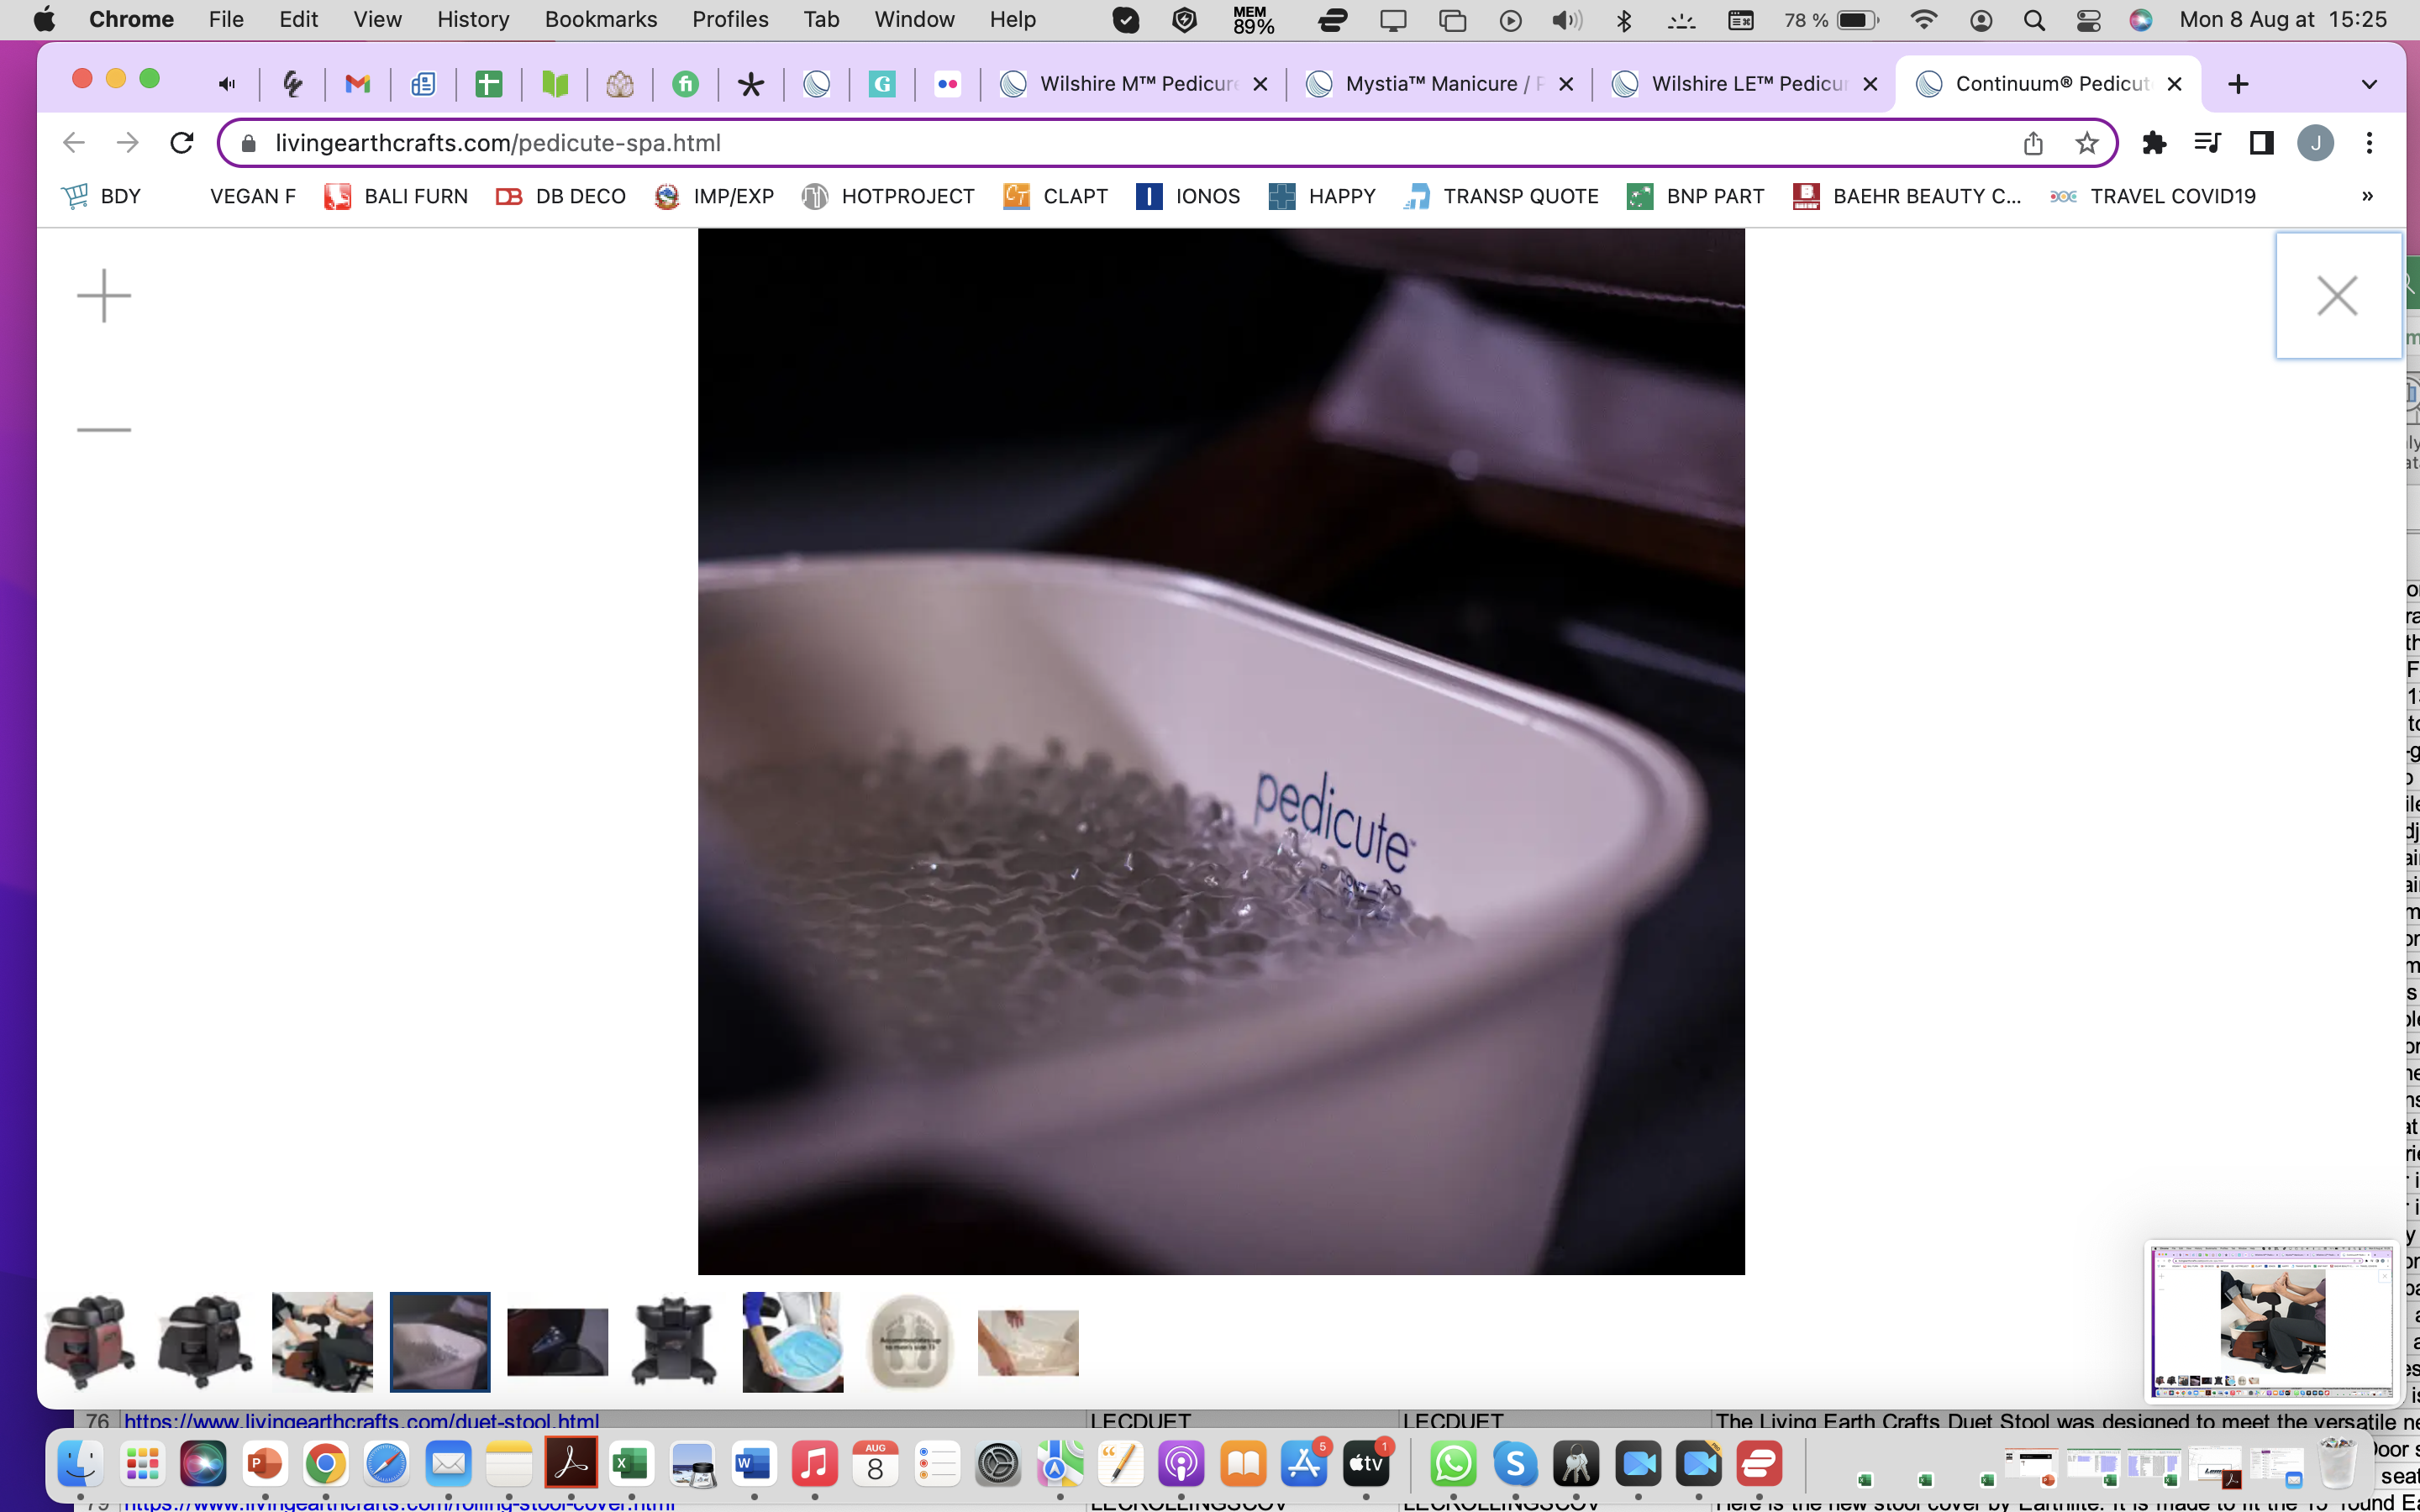The height and width of the screenshot is (1512, 2420).
Task: Select the red pedicure chair thumbnail
Action: [88, 1342]
